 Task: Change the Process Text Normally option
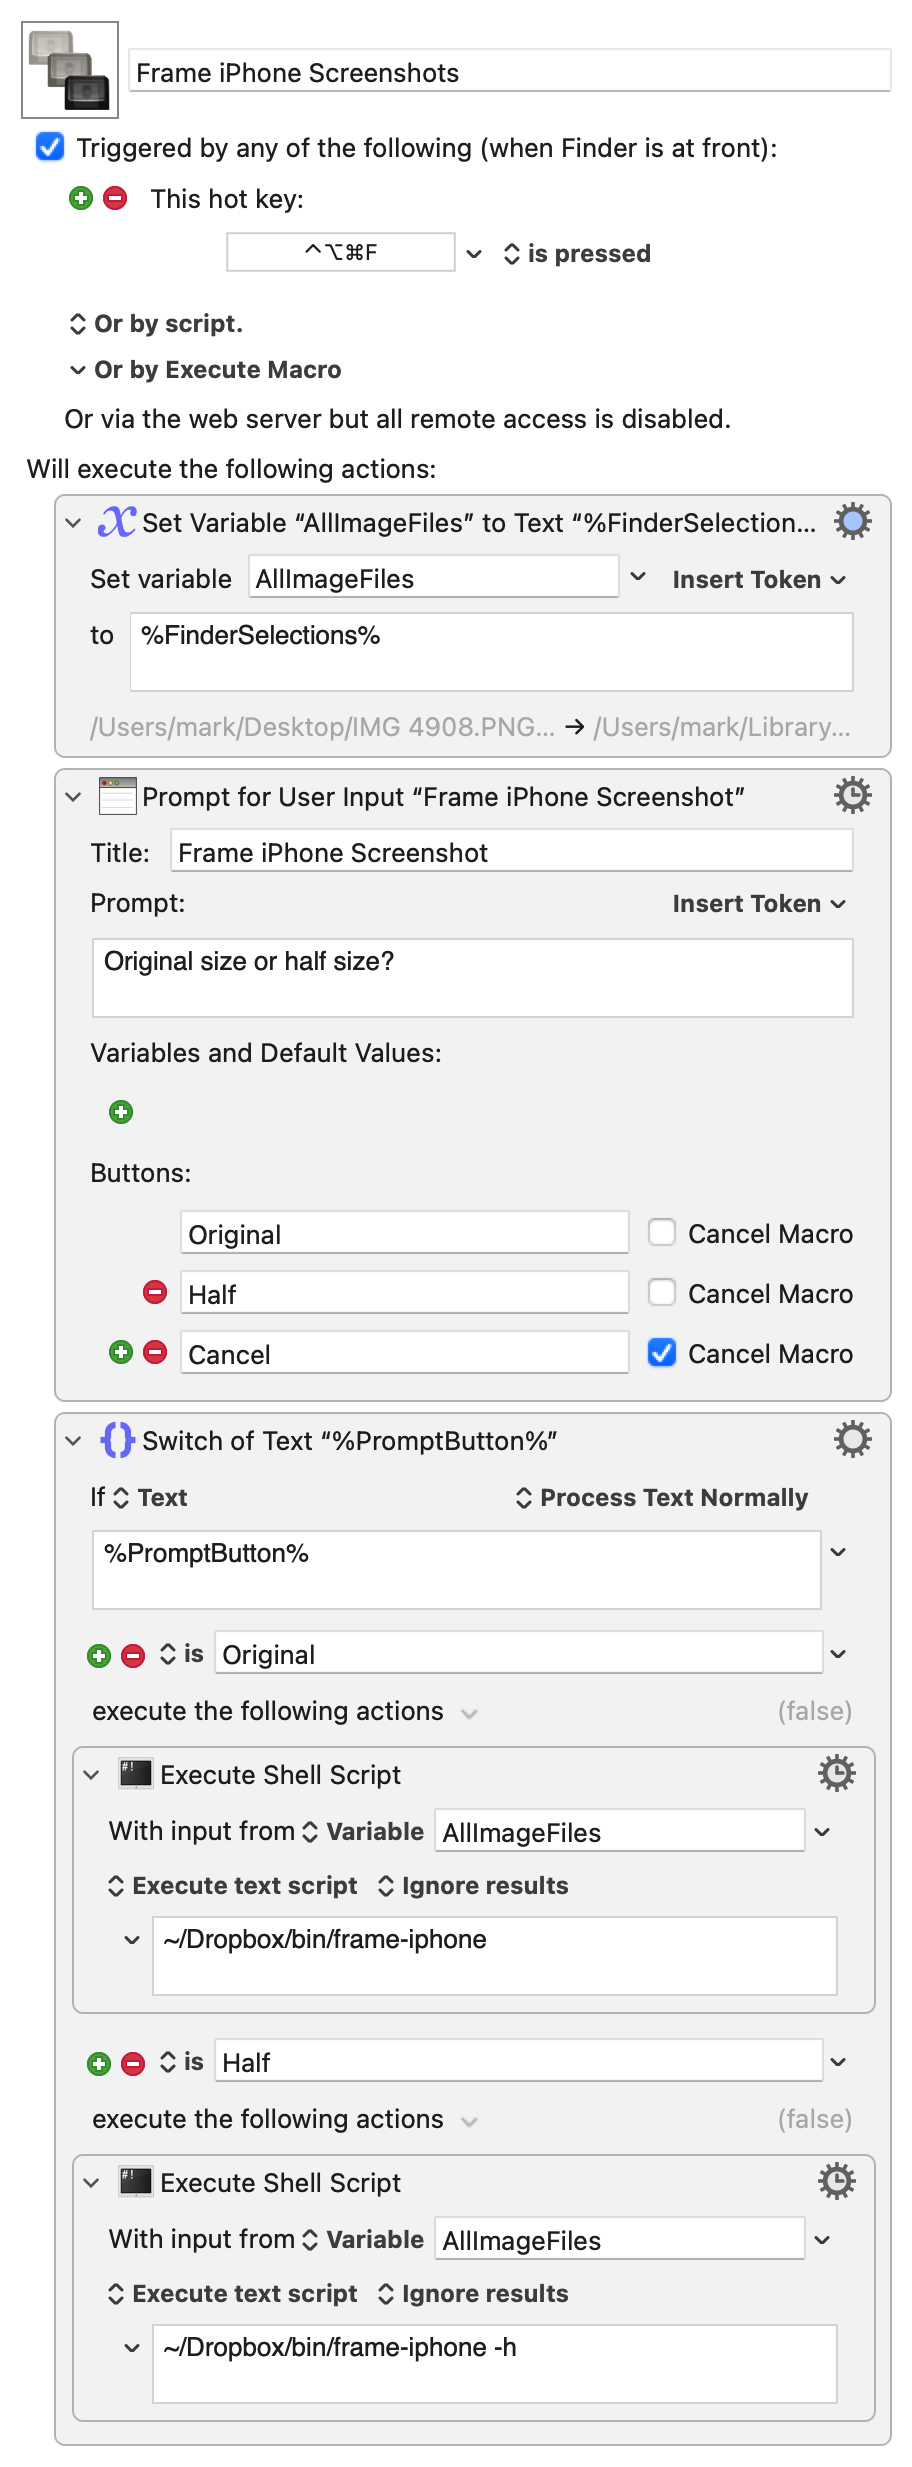coord(661,1497)
